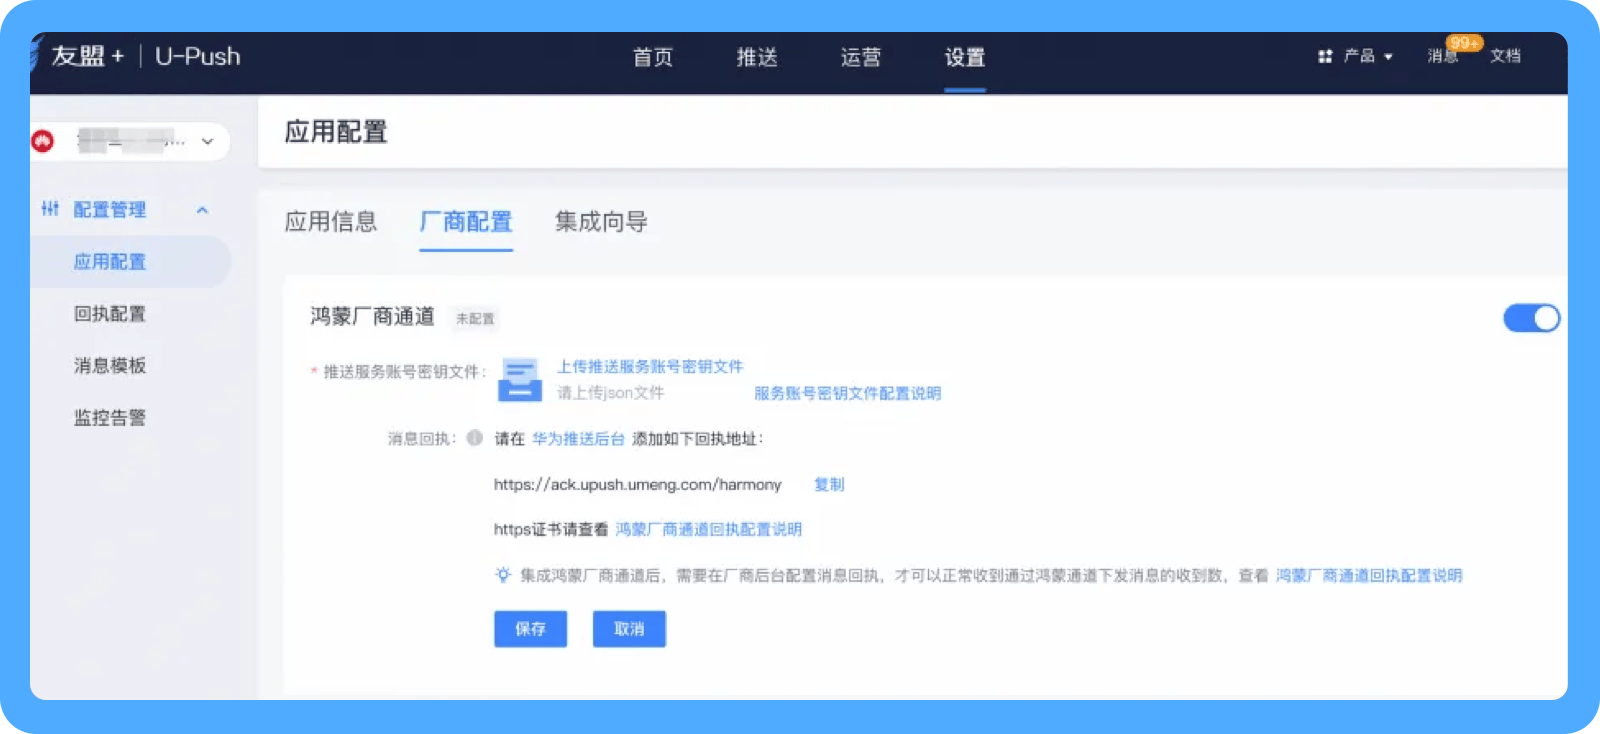
Task: Click the https://ack.upush.umeng.com/harmony URL text
Action: click(x=638, y=485)
